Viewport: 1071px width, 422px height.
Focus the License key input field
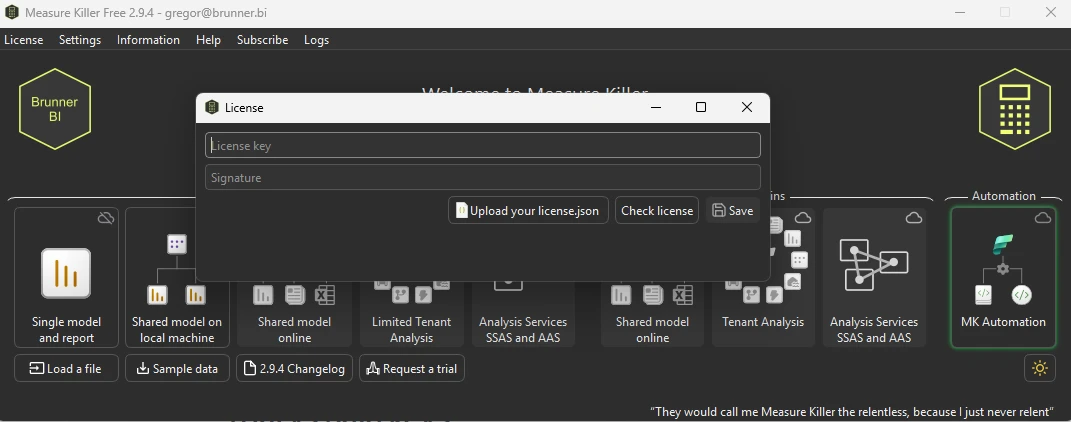[x=483, y=145]
